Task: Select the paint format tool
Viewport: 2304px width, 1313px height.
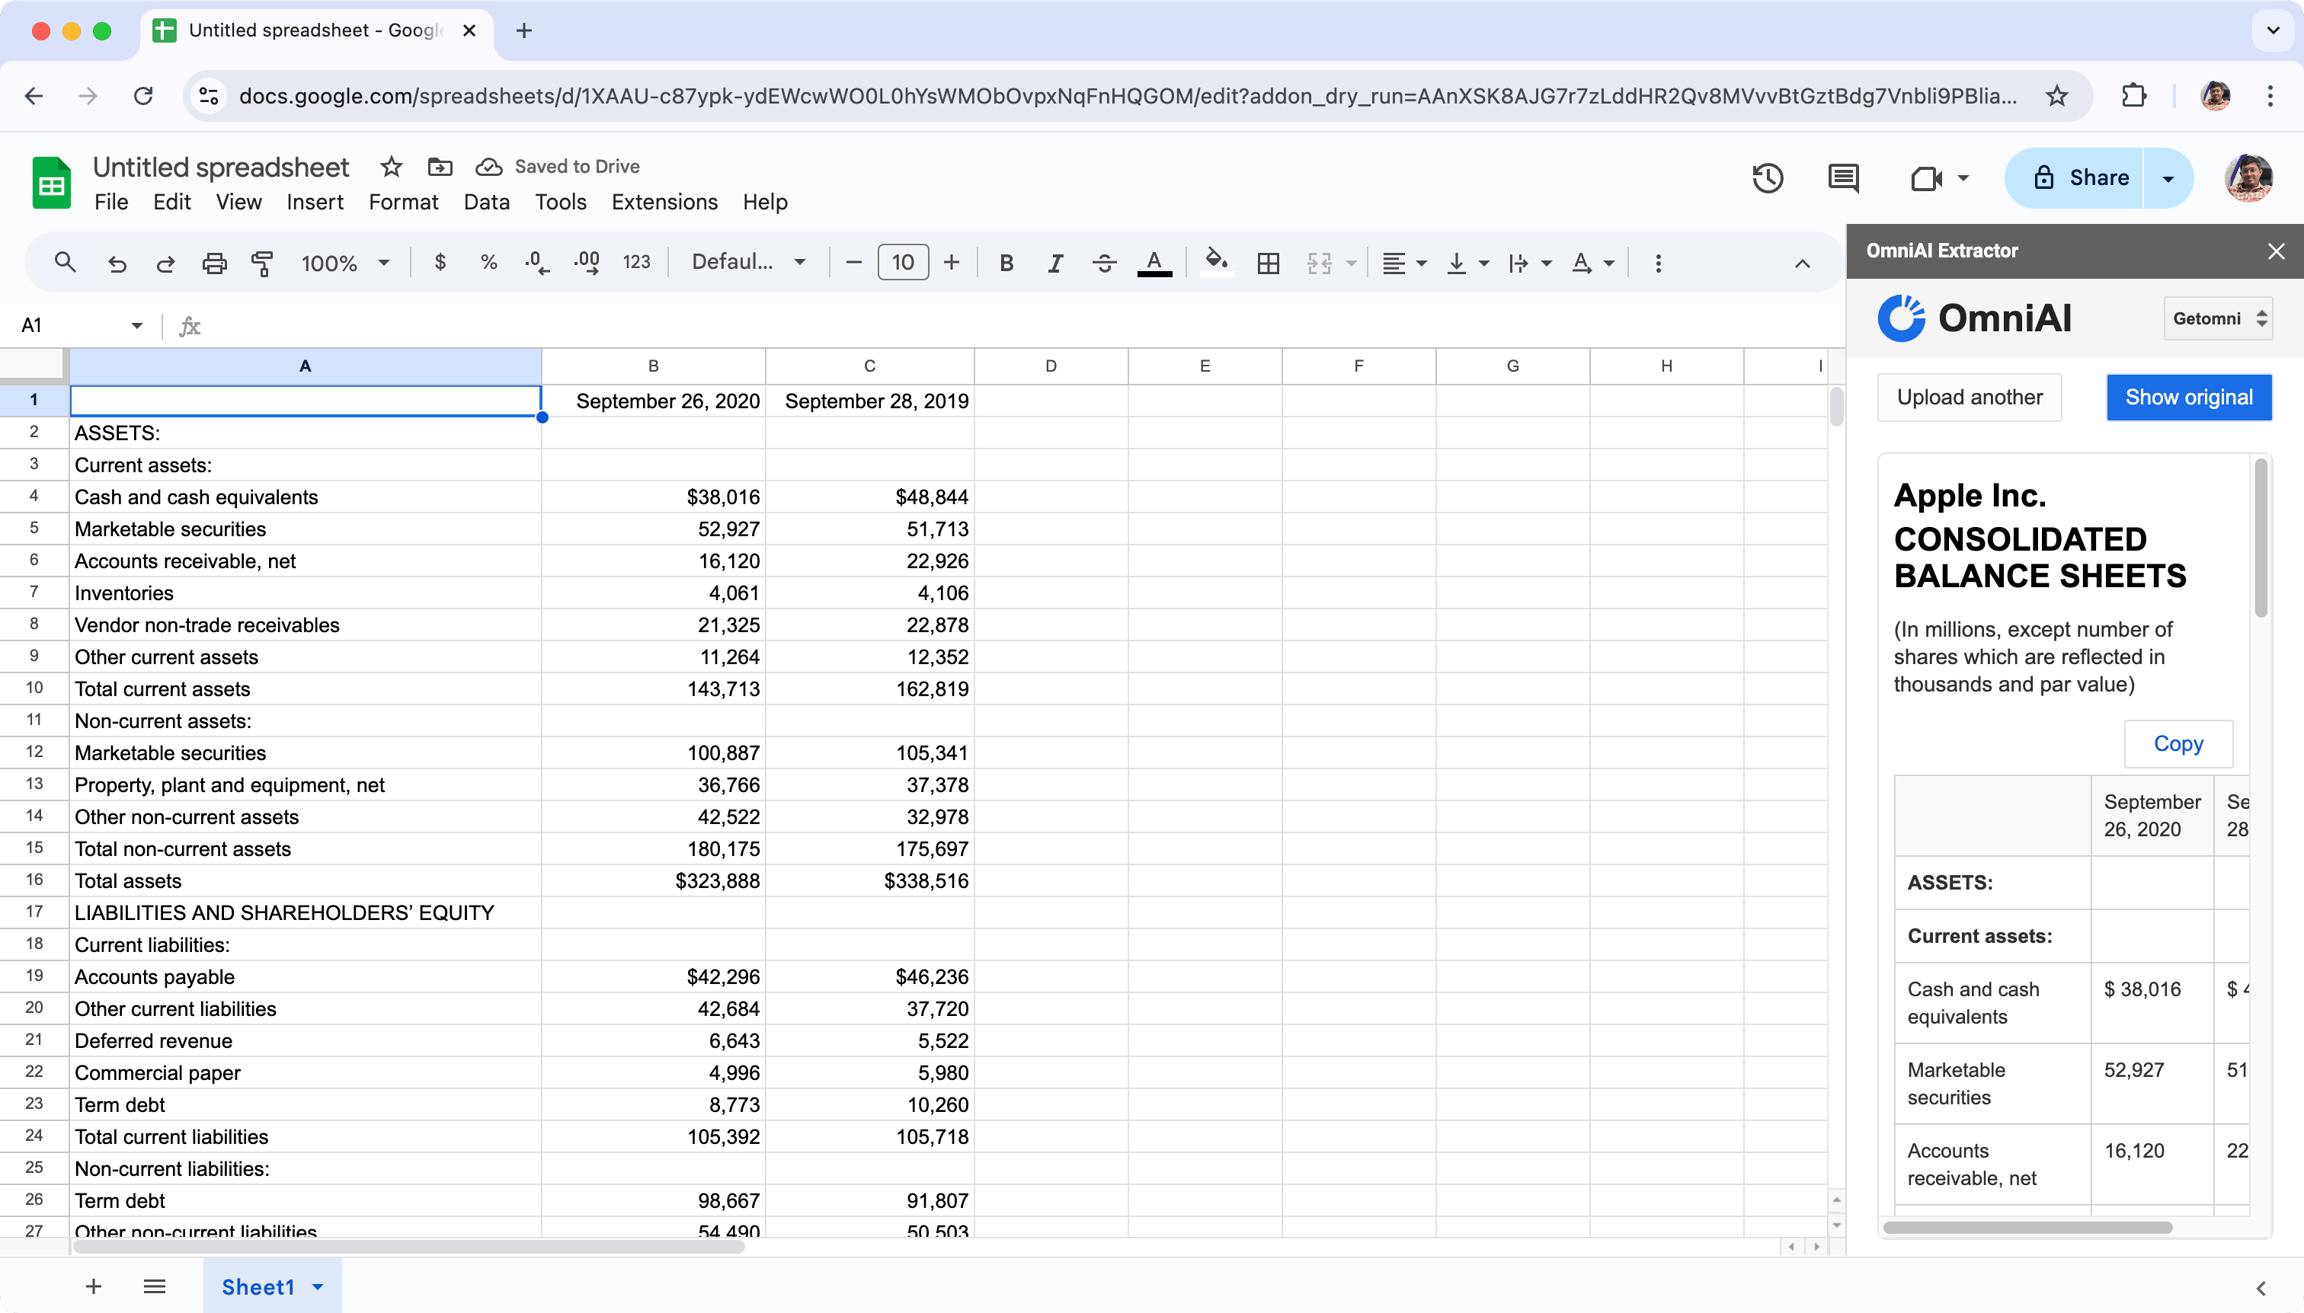Action: pos(262,262)
